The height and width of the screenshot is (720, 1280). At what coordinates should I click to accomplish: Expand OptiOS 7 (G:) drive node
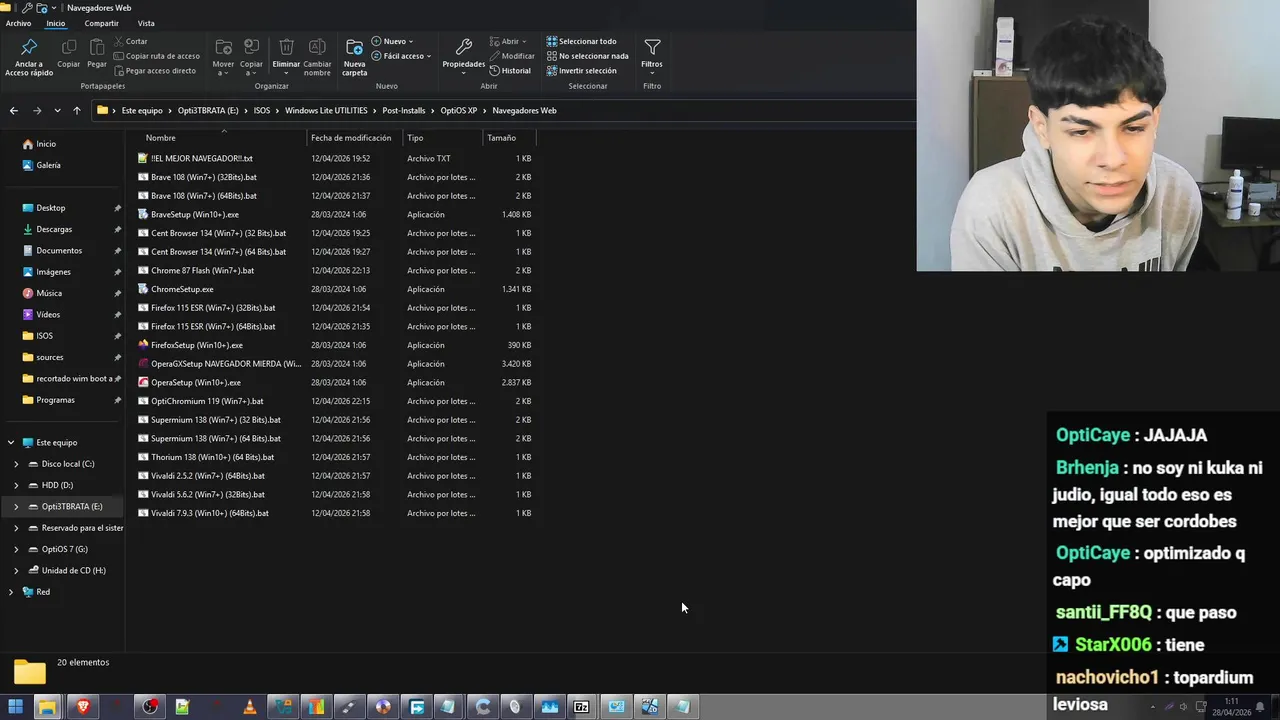(16, 549)
